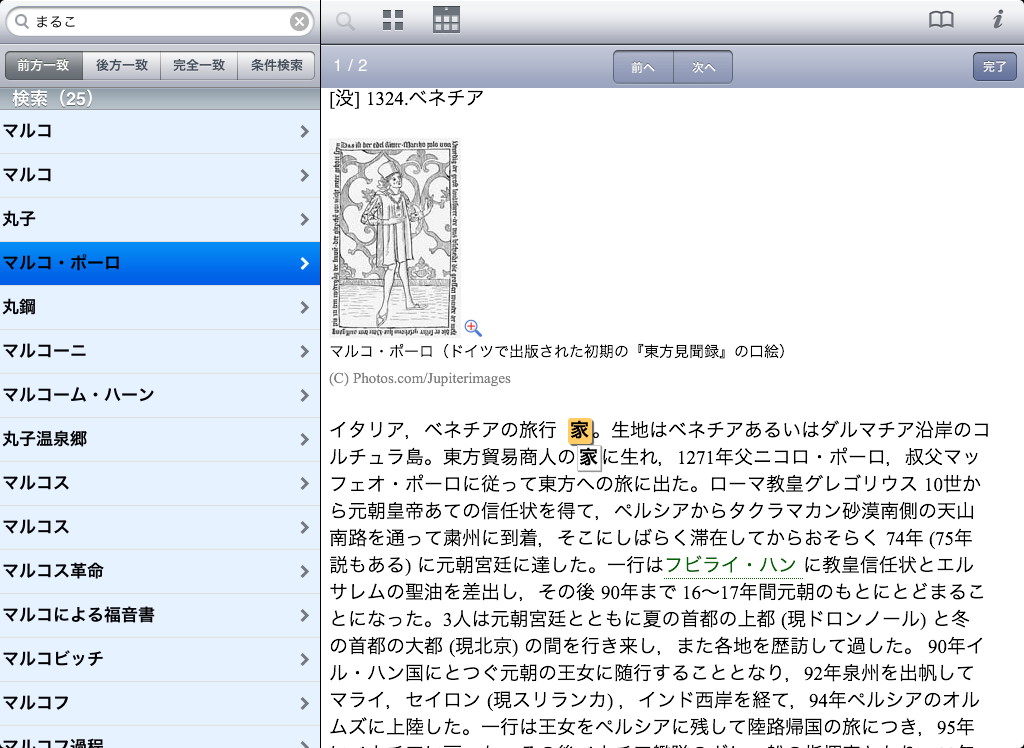Open the 条件検索 tab
The image size is (1024, 748).
[x=276, y=66]
